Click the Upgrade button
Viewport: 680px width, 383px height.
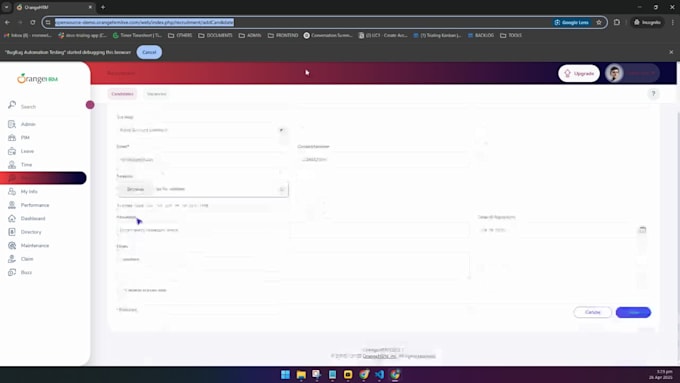click(x=579, y=73)
